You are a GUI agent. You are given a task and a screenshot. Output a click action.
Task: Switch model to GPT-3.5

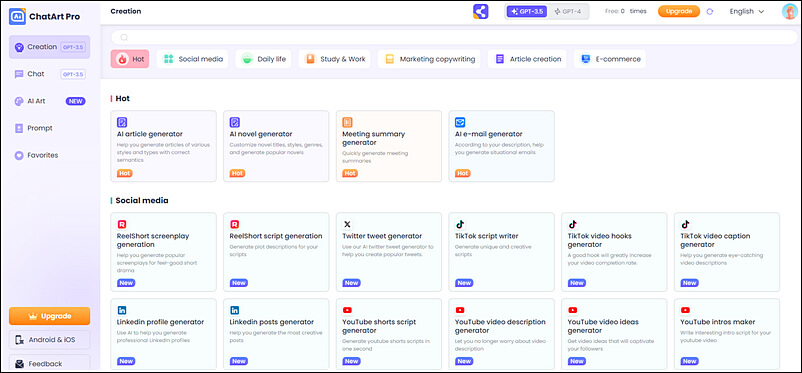point(526,11)
